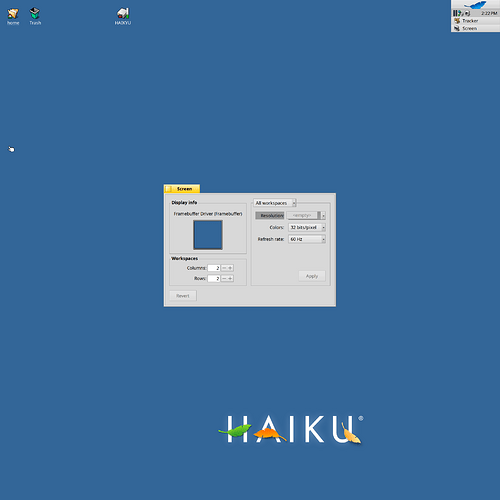Open the All workspaces dropdown

[x=275, y=203]
